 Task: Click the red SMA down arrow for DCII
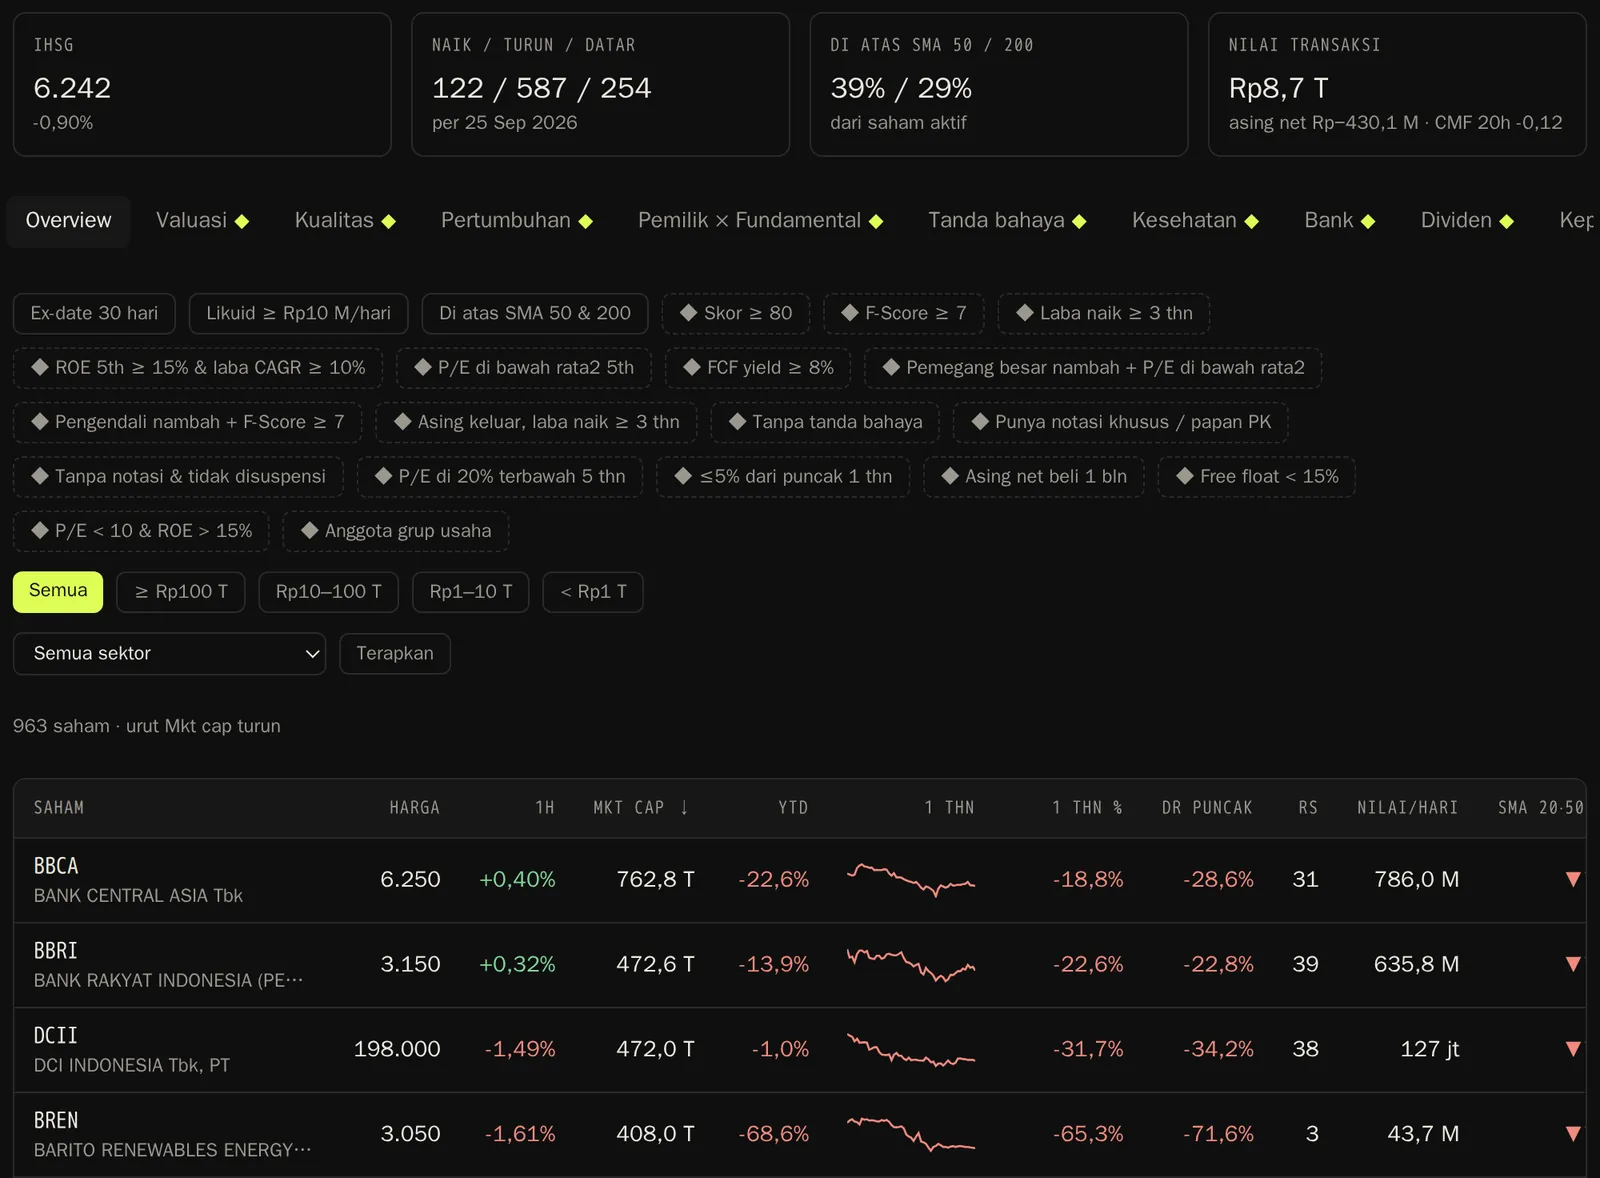pyautogui.click(x=1573, y=1050)
